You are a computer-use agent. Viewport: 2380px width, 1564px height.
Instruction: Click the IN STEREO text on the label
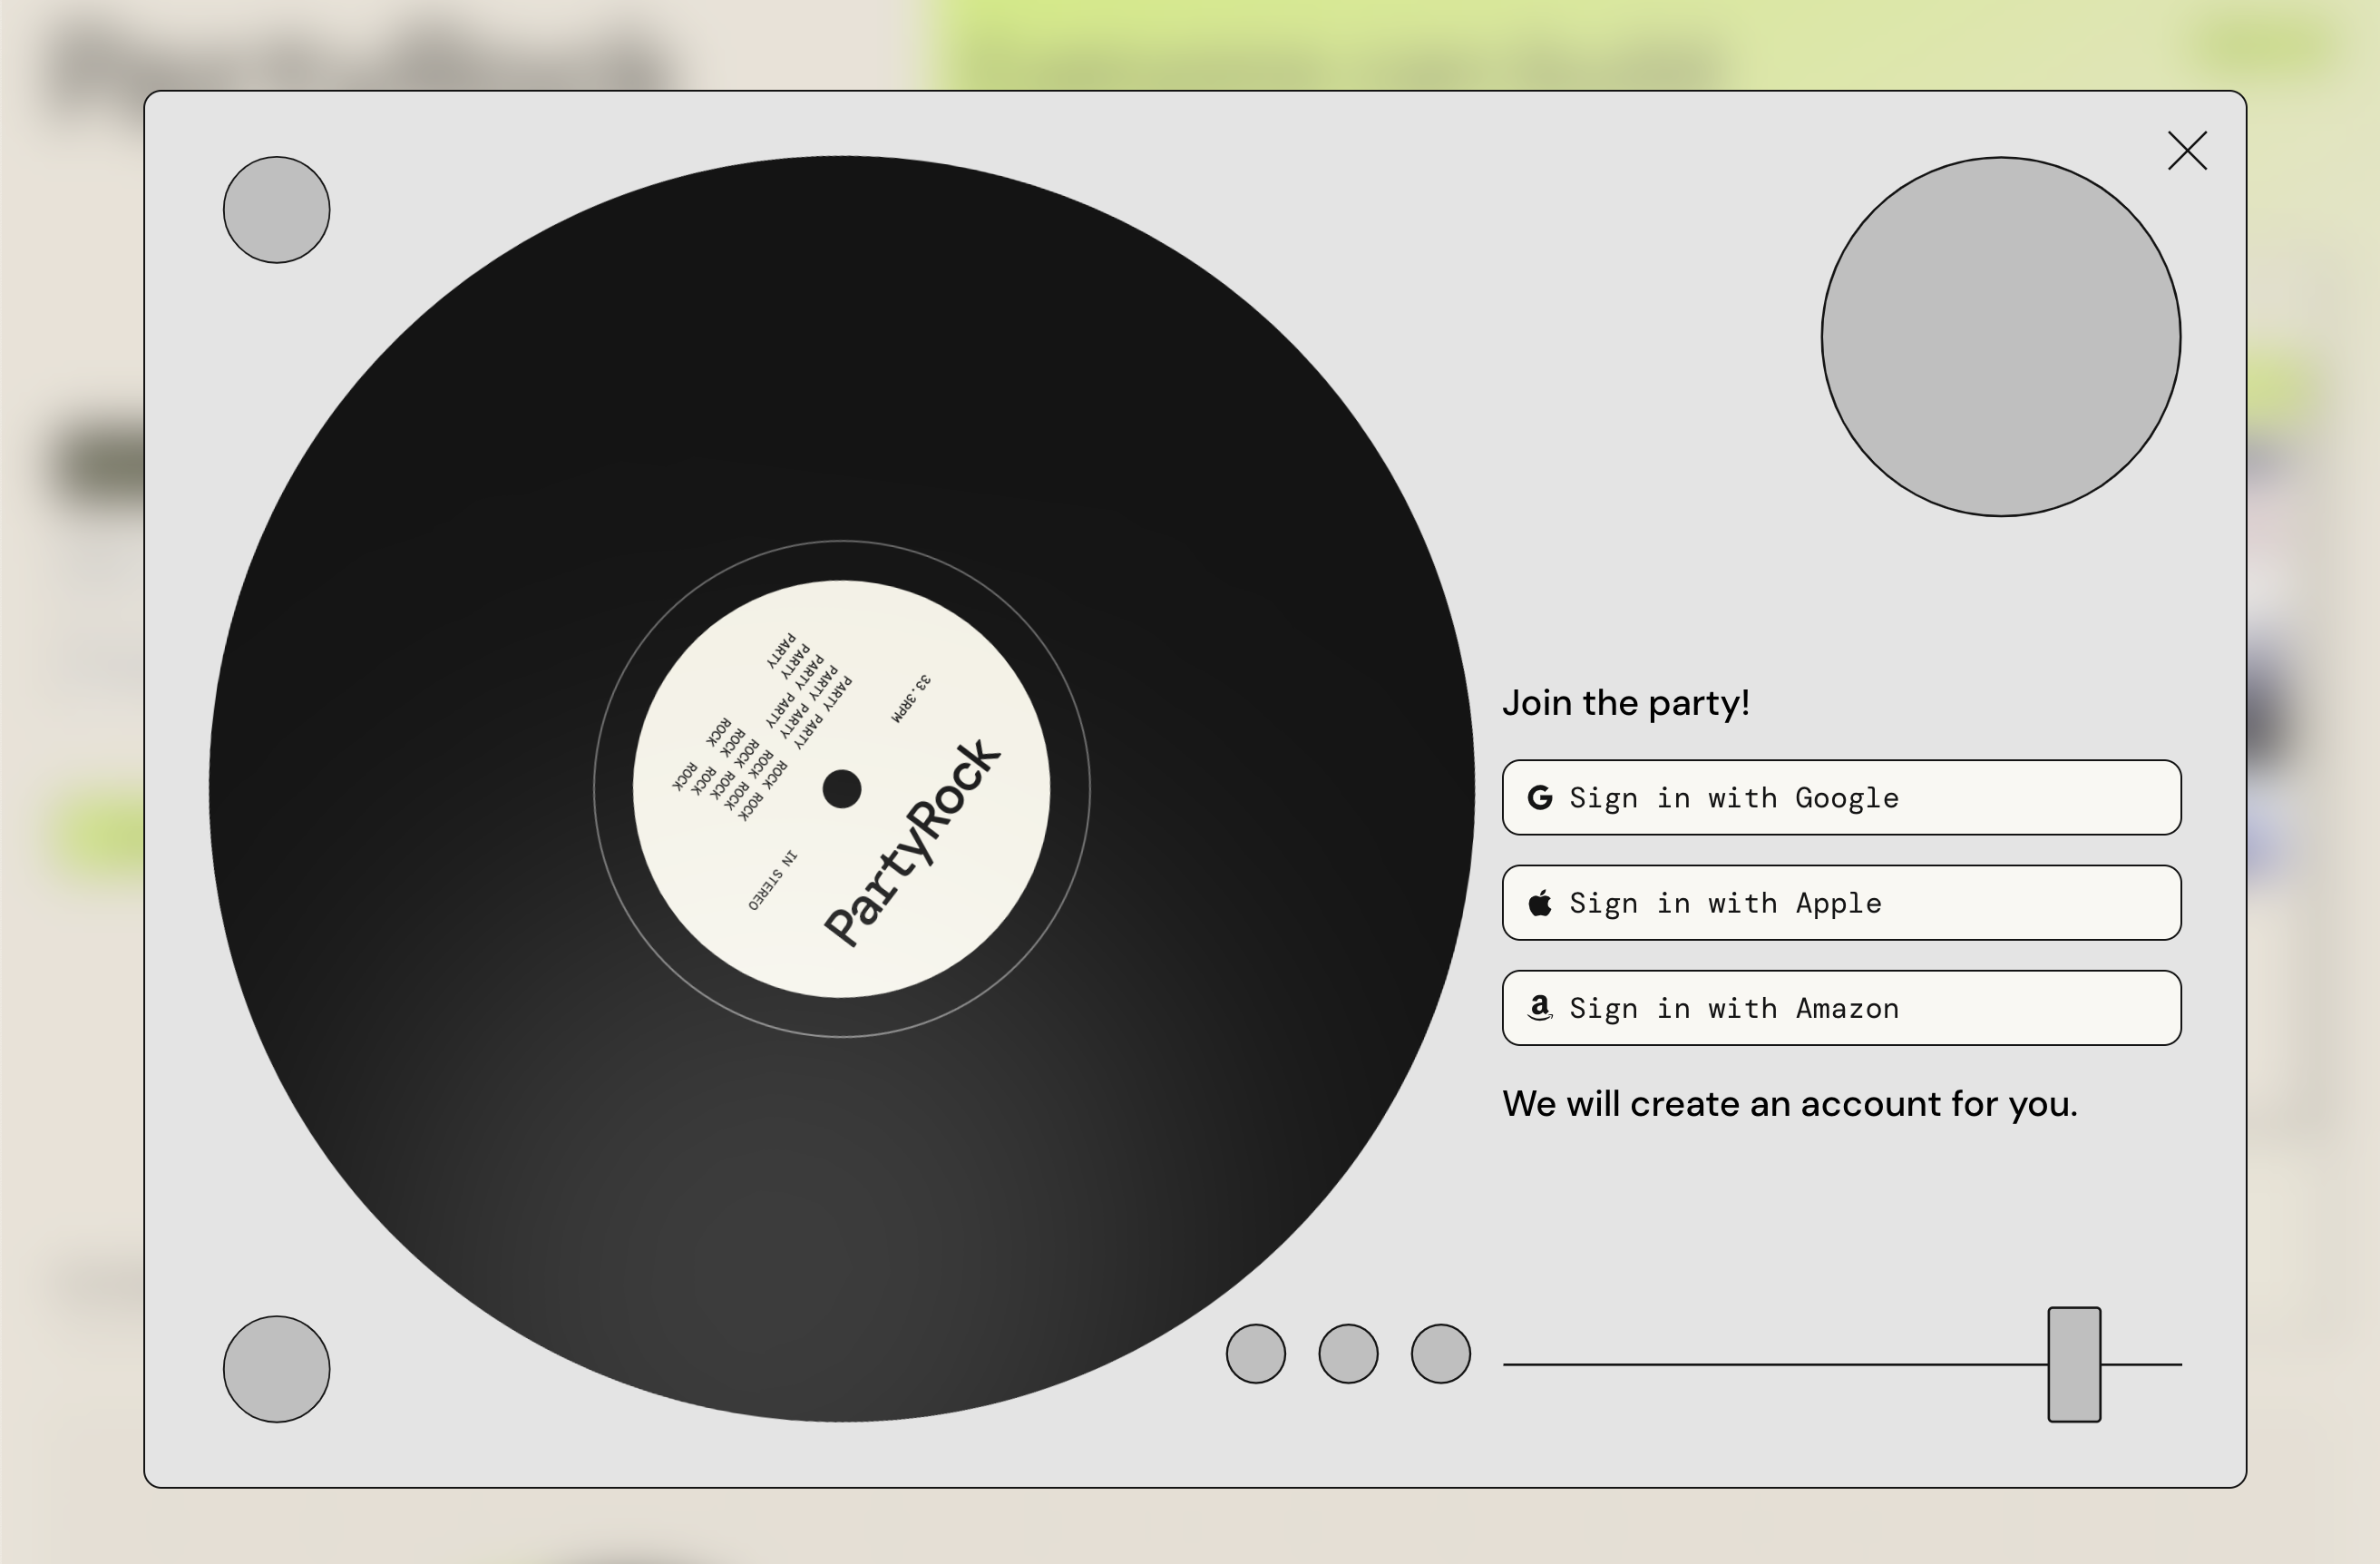coord(772,880)
